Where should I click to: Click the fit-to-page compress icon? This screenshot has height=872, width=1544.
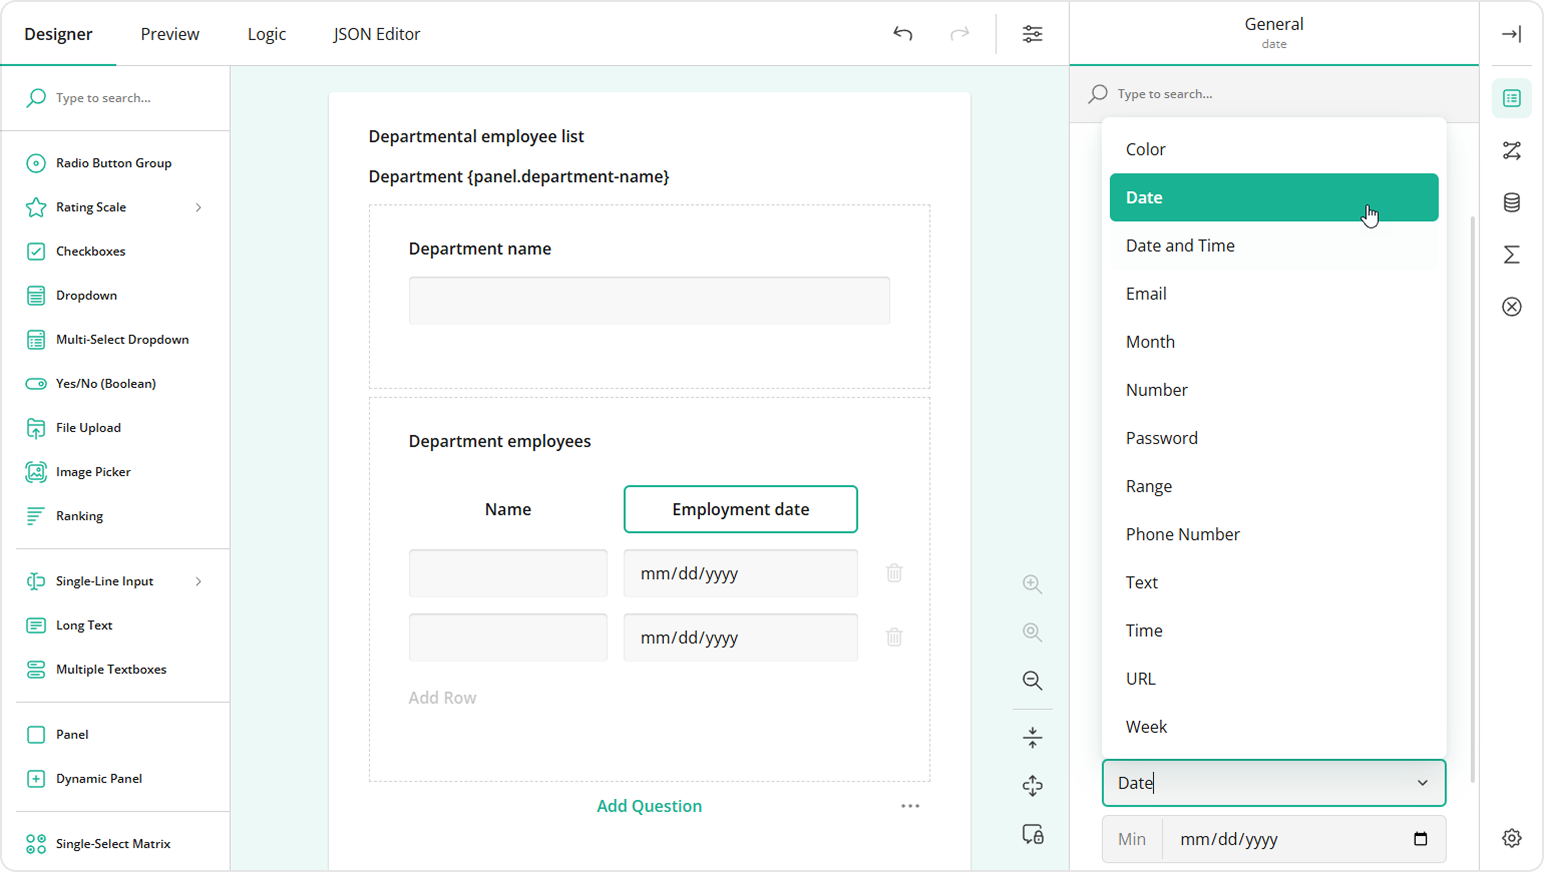1032,737
